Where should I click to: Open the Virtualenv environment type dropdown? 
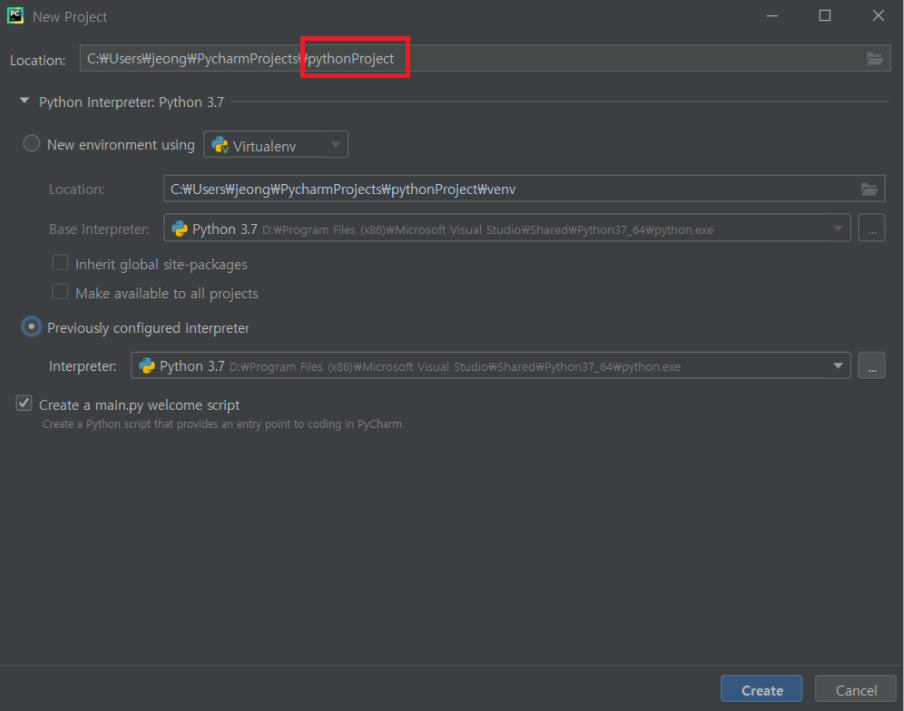tap(276, 144)
